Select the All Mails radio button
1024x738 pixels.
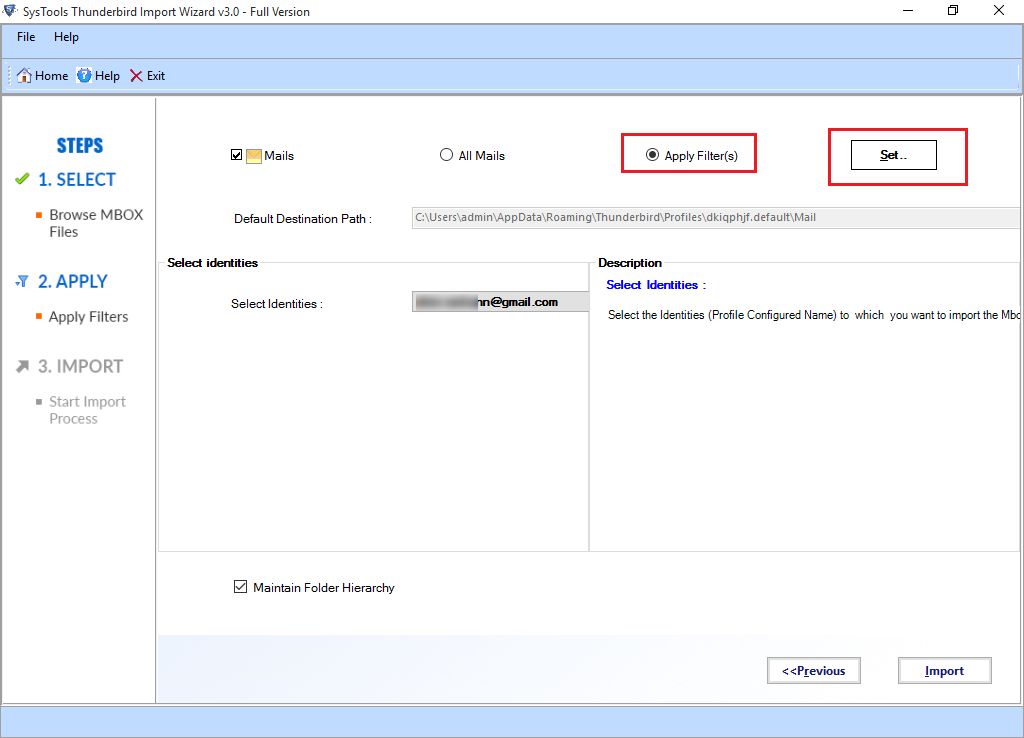tap(446, 155)
